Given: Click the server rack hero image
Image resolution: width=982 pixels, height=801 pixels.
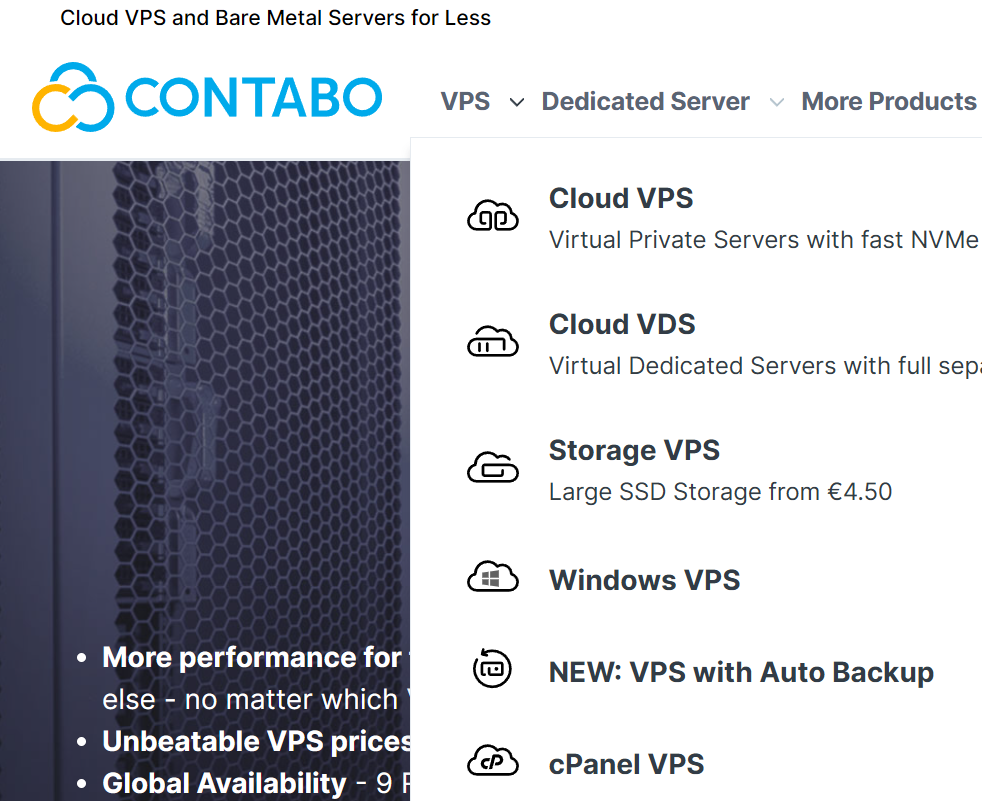Looking at the screenshot, I should pyautogui.click(x=205, y=401).
